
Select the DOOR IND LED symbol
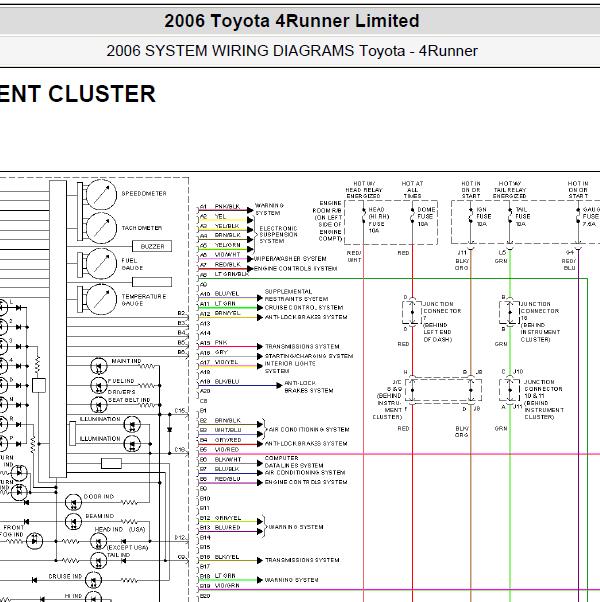coord(73,502)
